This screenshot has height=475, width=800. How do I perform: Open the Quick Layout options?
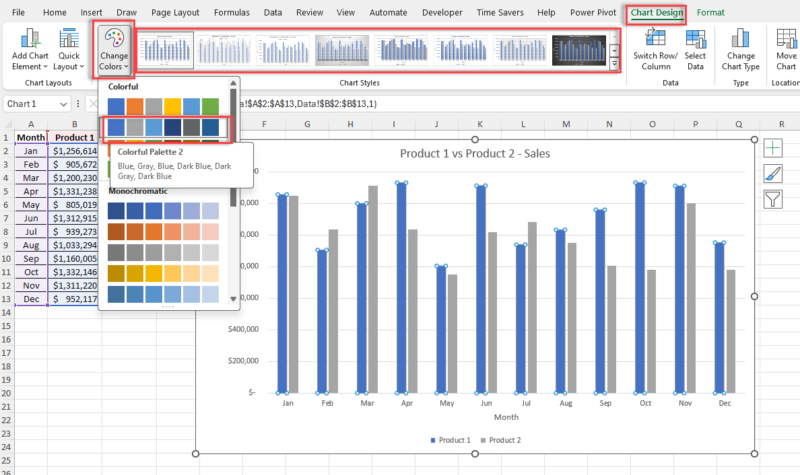click(x=70, y=38)
